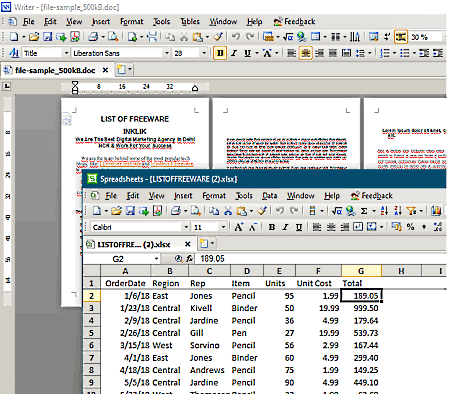Decrease font size in Spreadsheets
Image resolution: width=450 pixels, height=394 pixels.
click(x=253, y=227)
